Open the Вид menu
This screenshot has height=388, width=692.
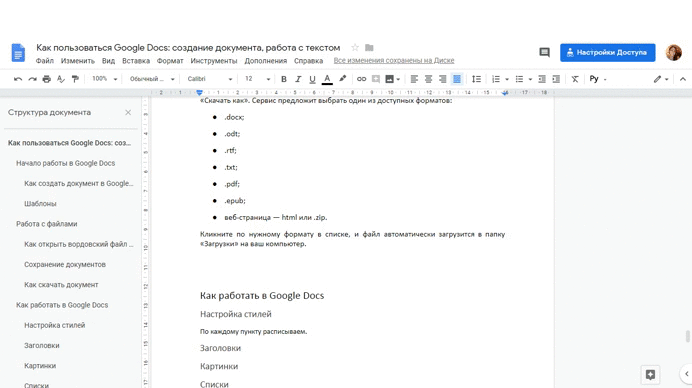108,61
